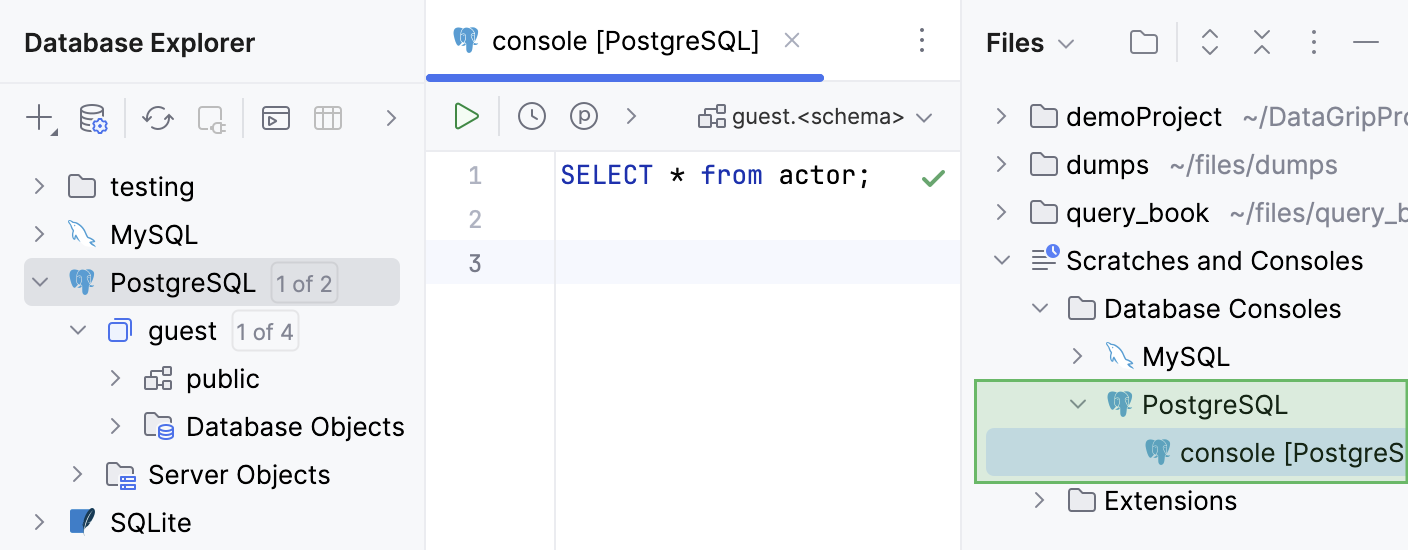
Task: Open the guest.<schema> dropdown
Action: pyautogui.click(x=816, y=117)
